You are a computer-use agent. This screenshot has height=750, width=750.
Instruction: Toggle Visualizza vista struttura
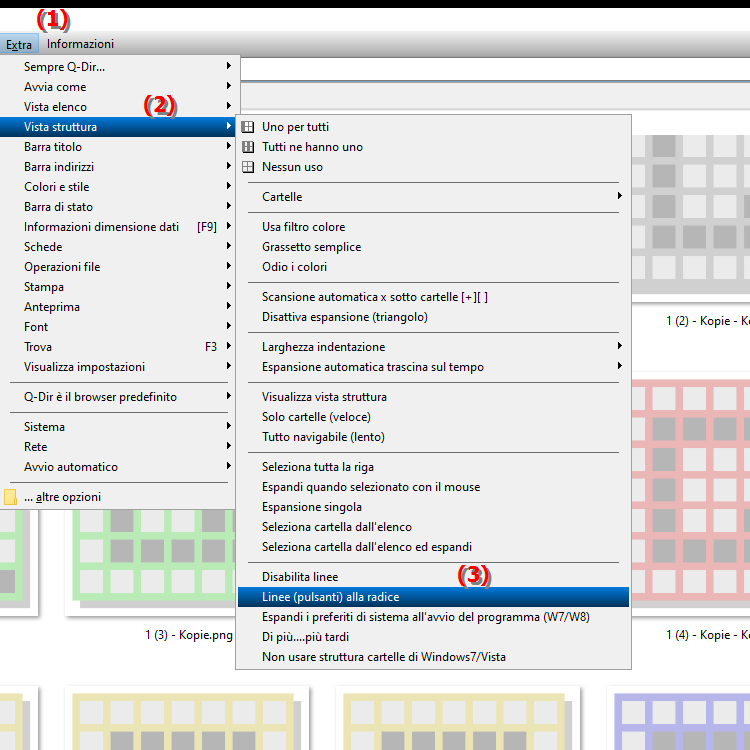pyautogui.click(x=433, y=397)
